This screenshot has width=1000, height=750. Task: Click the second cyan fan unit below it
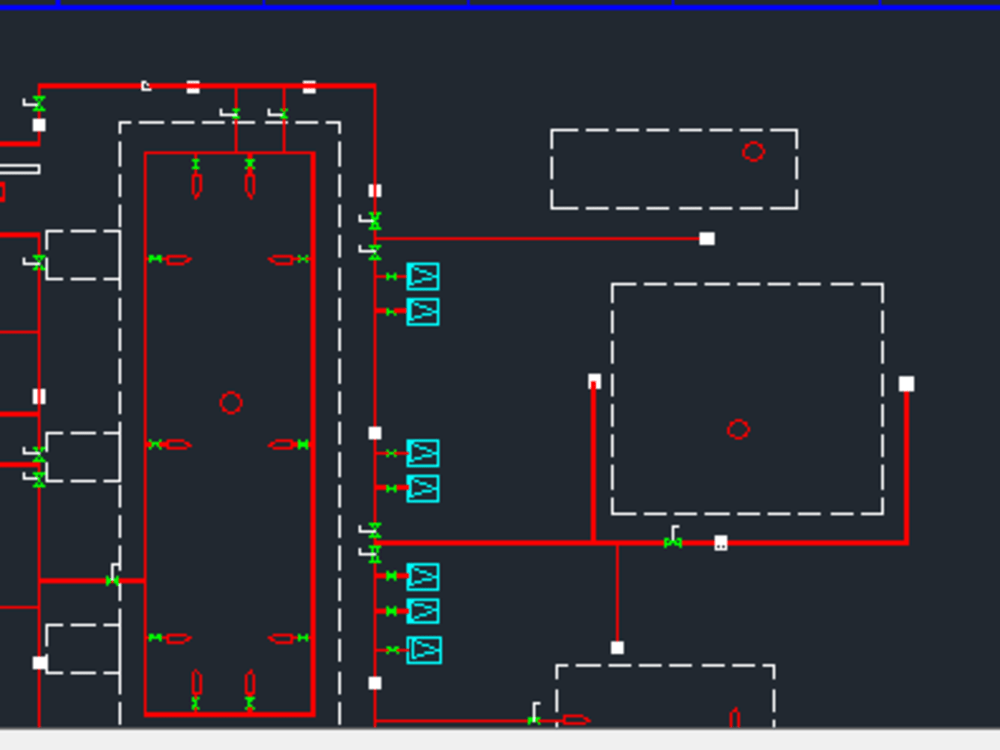(x=423, y=311)
